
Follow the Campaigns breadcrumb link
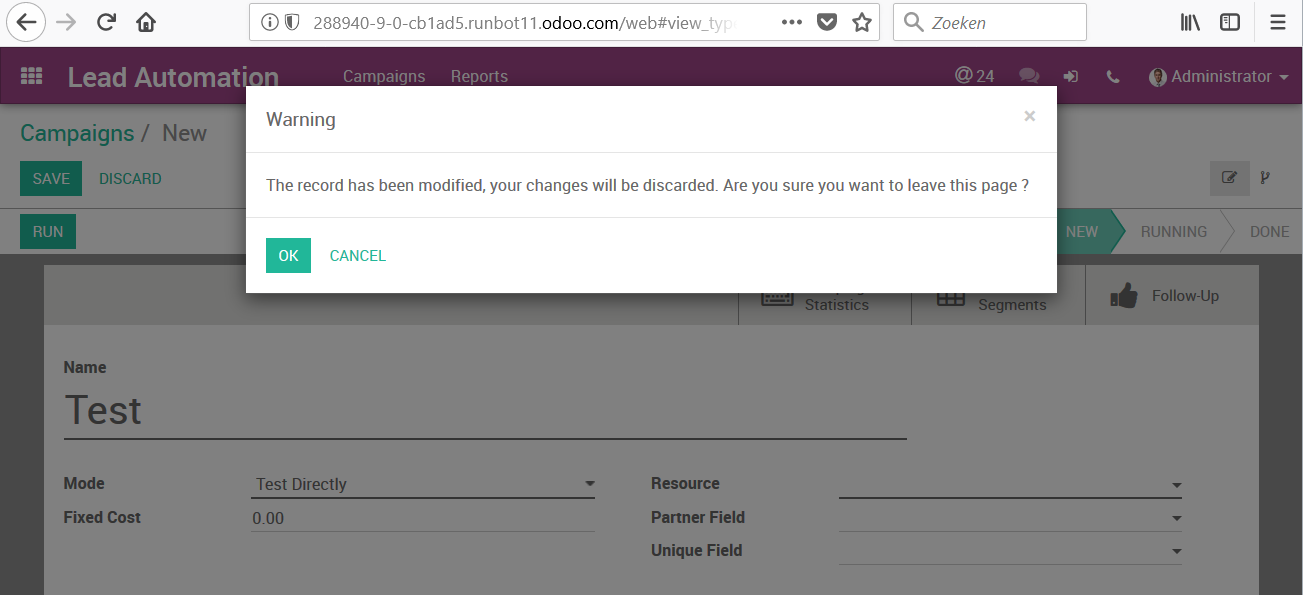[77, 133]
